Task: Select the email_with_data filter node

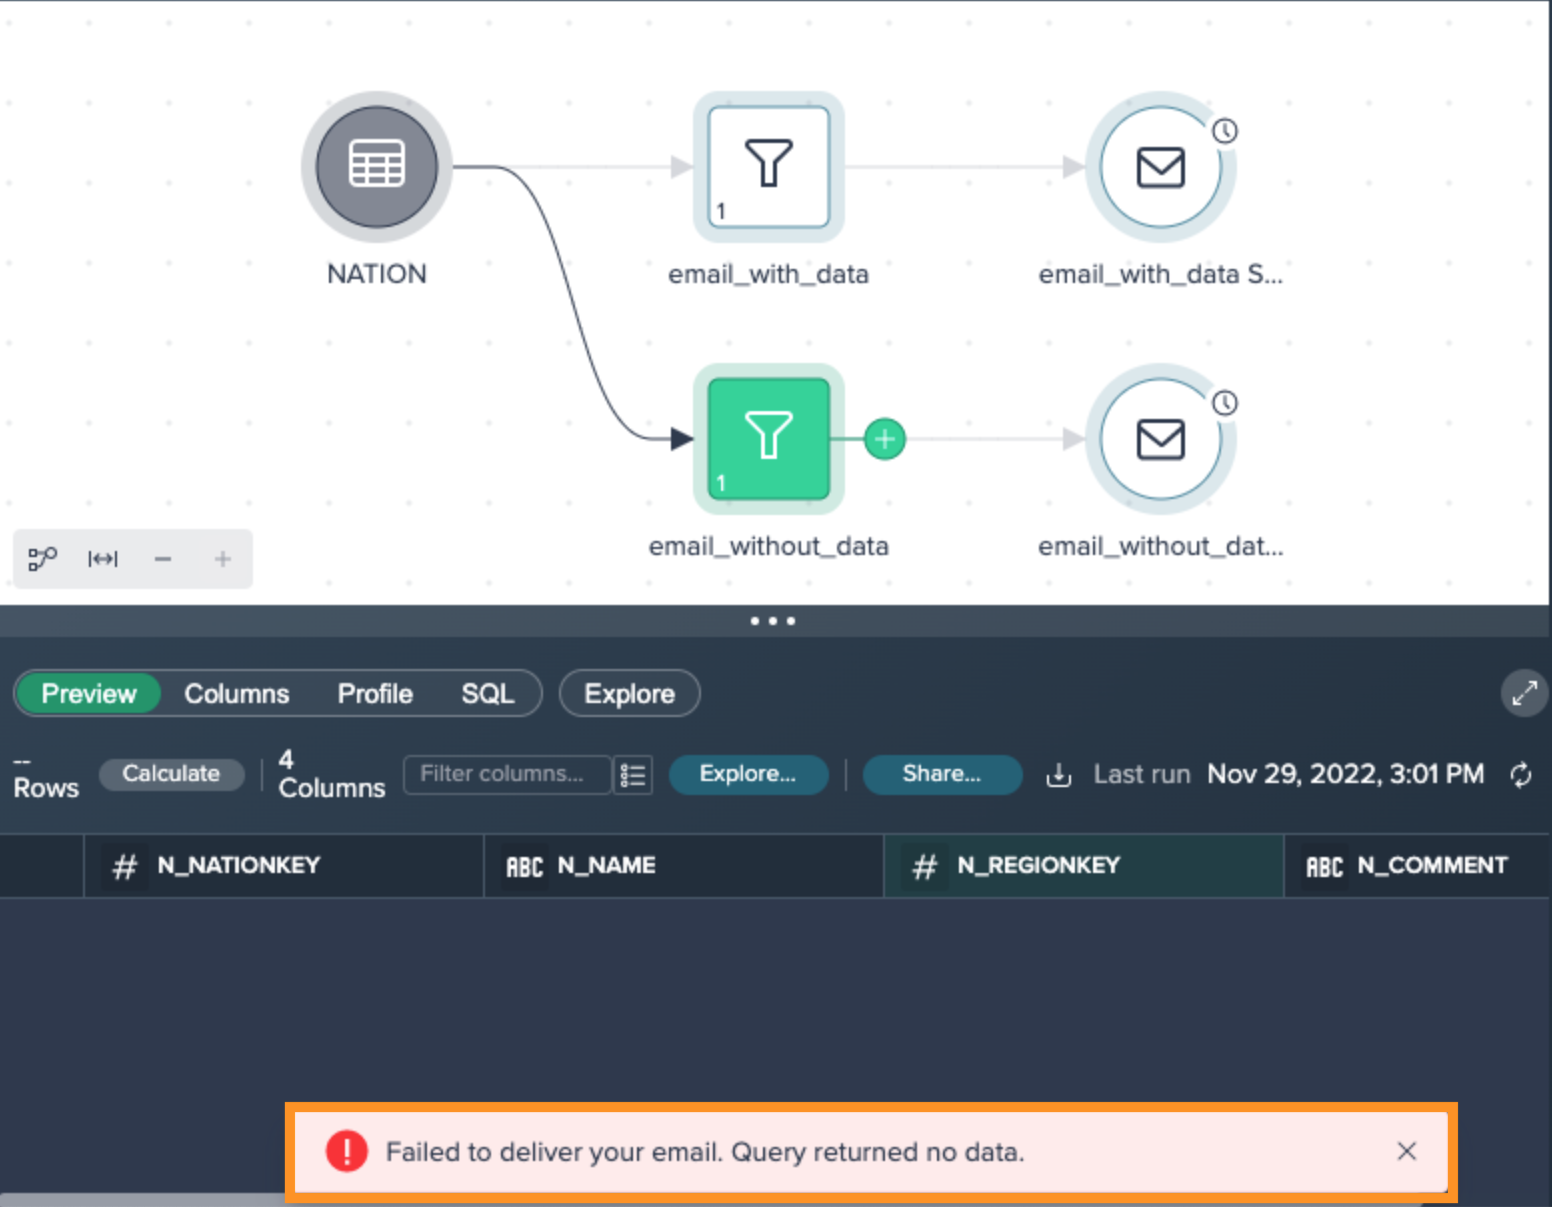Action: tap(768, 167)
